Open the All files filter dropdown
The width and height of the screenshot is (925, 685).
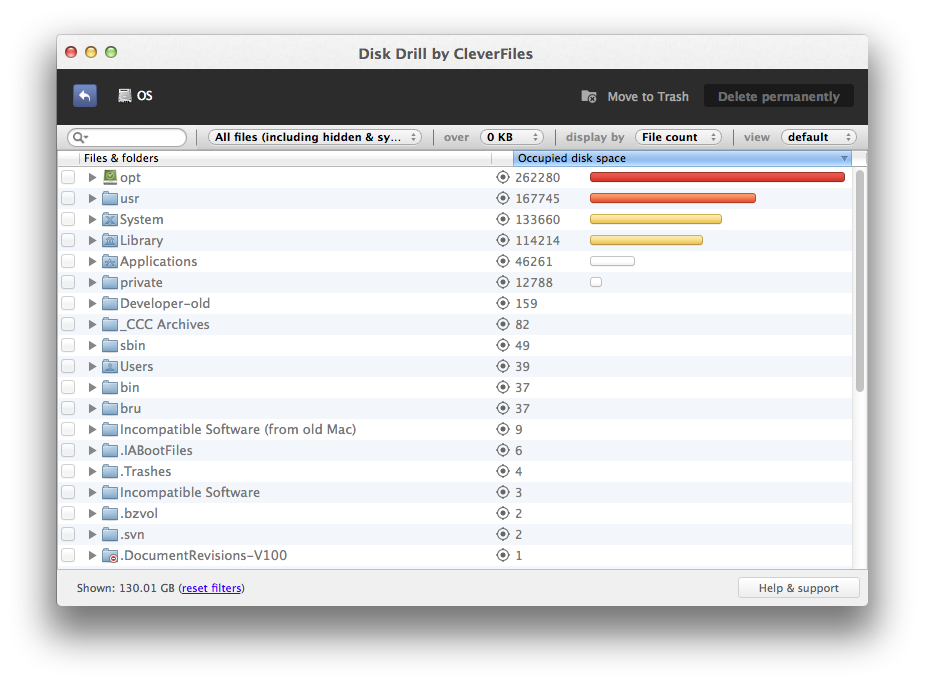click(315, 137)
